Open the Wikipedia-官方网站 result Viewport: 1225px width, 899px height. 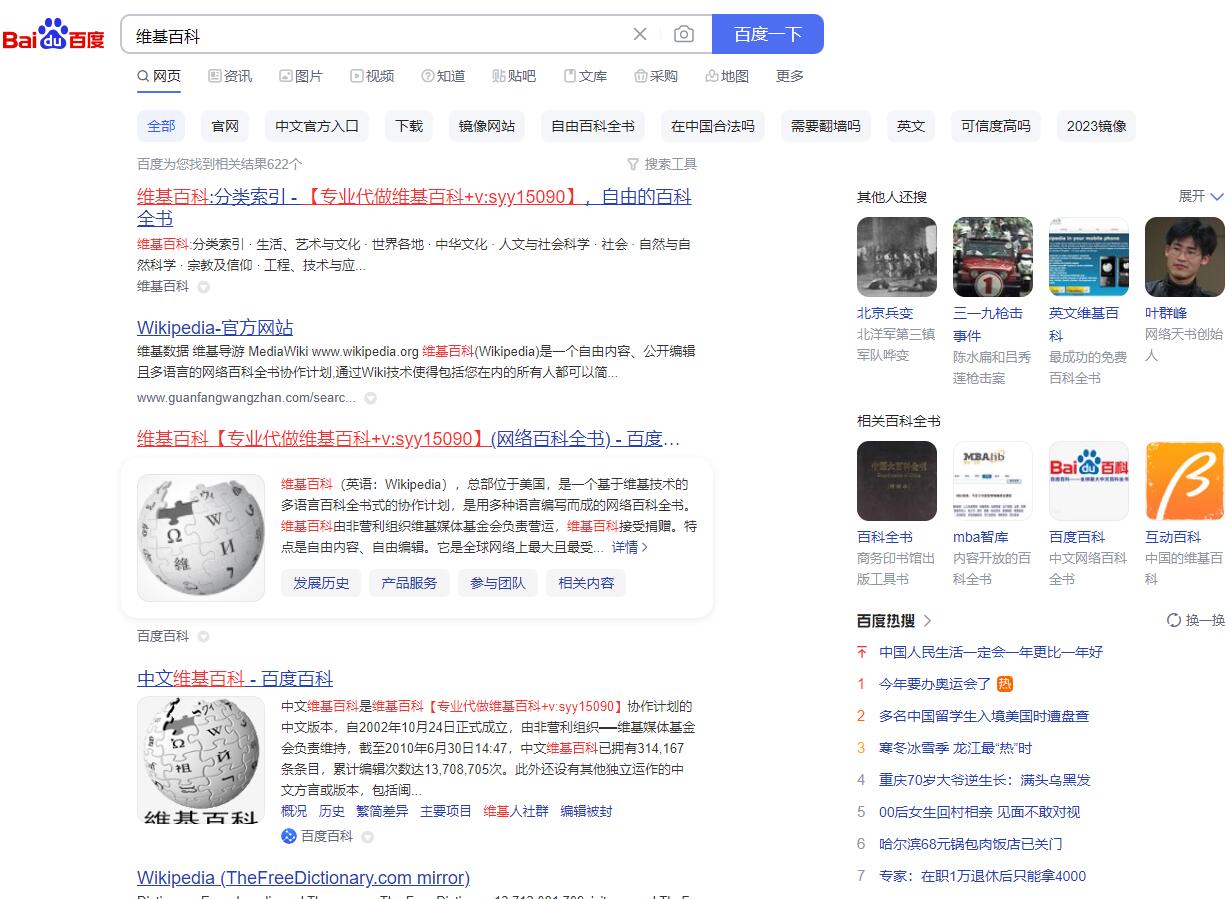click(x=215, y=327)
